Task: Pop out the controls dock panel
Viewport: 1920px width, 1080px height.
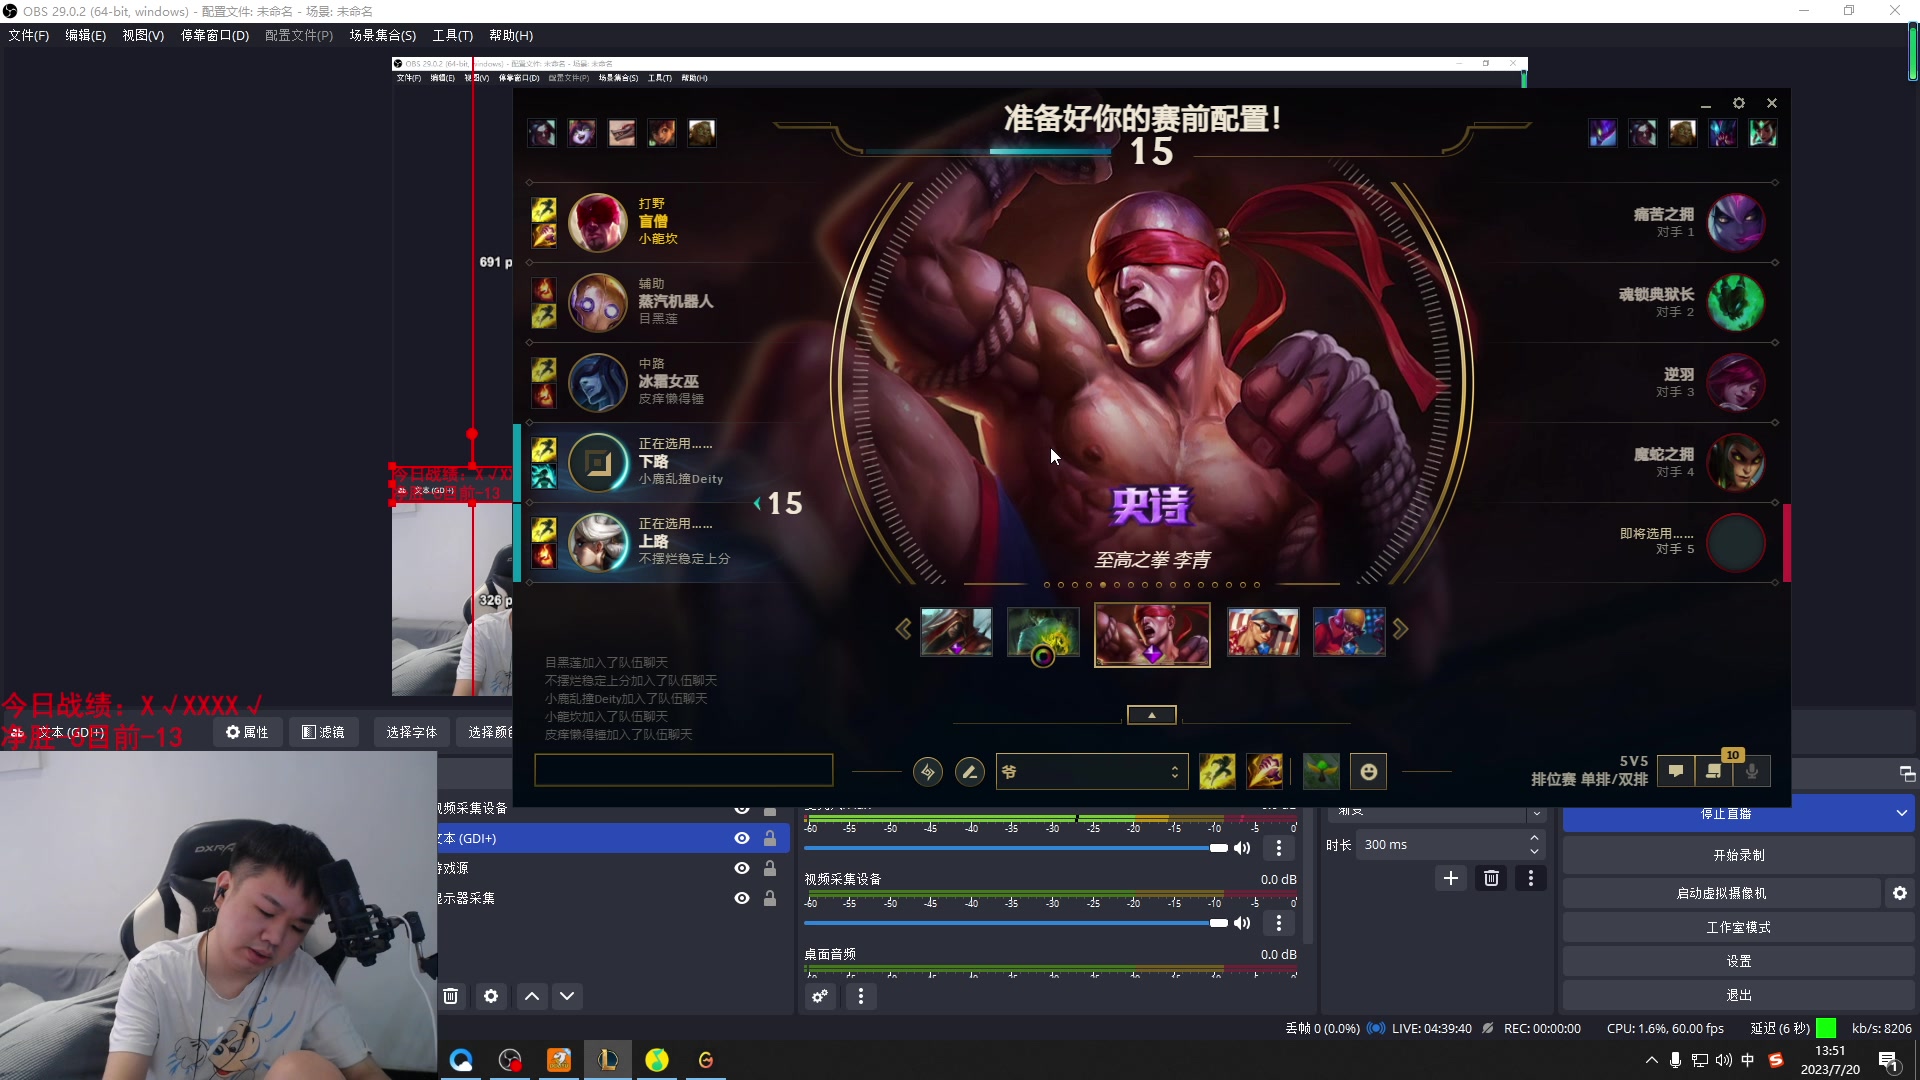Action: [1907, 774]
